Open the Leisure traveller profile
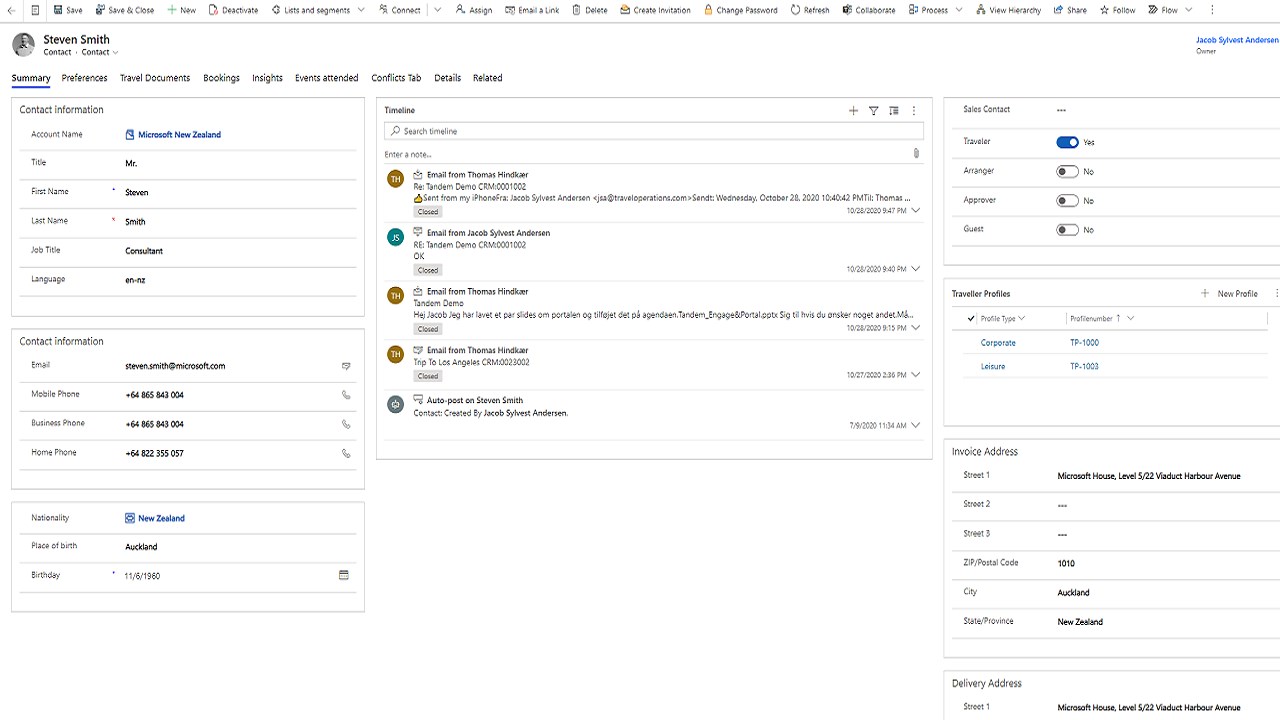The image size is (1280, 720). [993, 367]
